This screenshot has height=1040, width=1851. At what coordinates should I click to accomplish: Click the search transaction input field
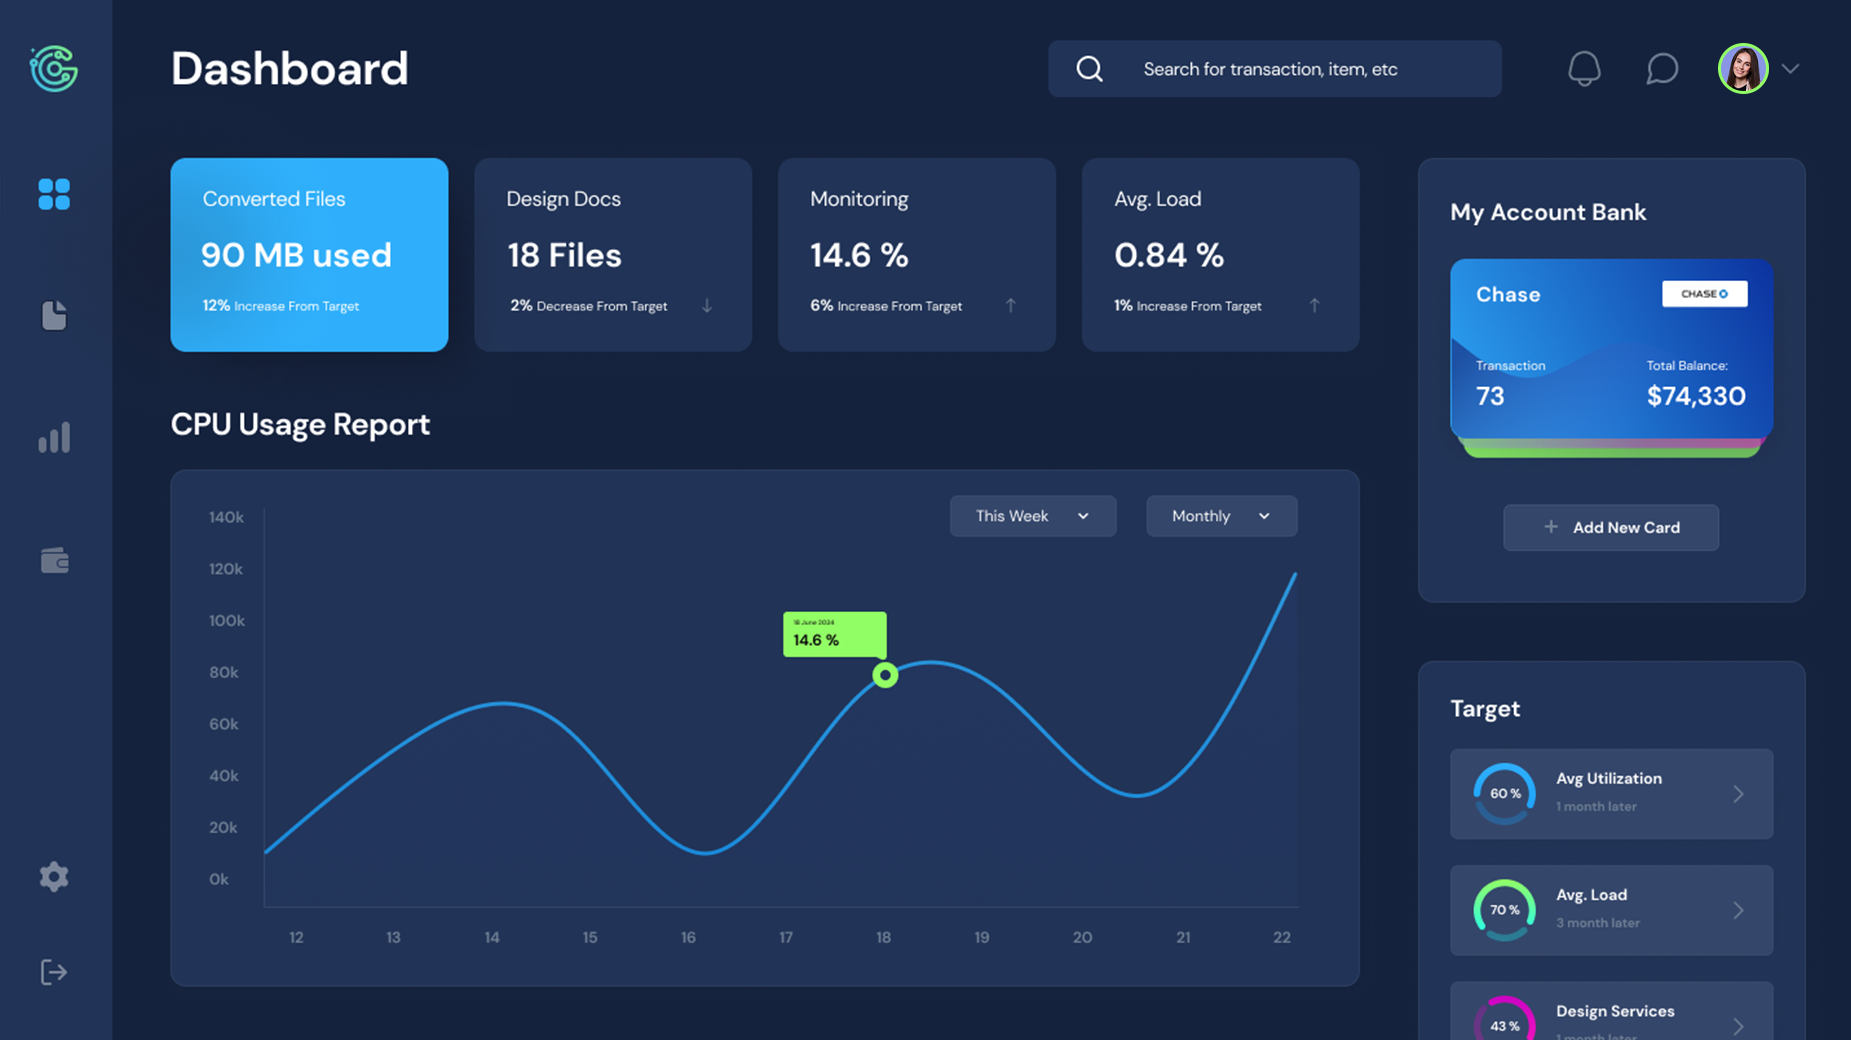tap(1300, 69)
